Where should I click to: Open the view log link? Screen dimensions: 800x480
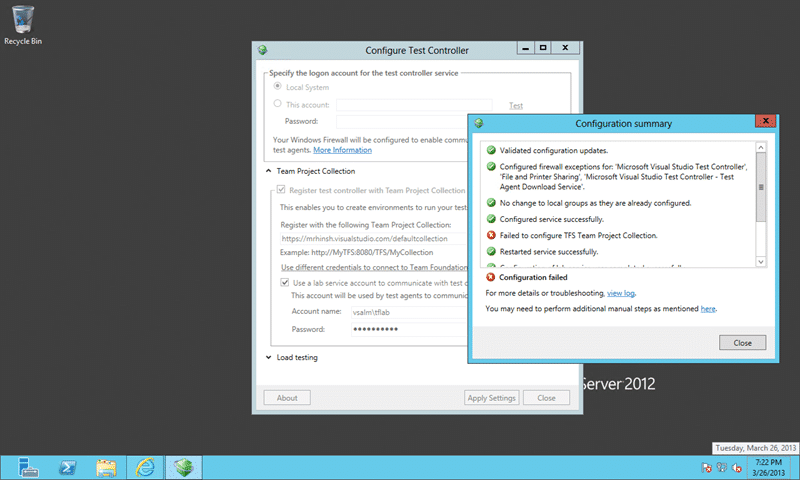[x=620, y=293]
